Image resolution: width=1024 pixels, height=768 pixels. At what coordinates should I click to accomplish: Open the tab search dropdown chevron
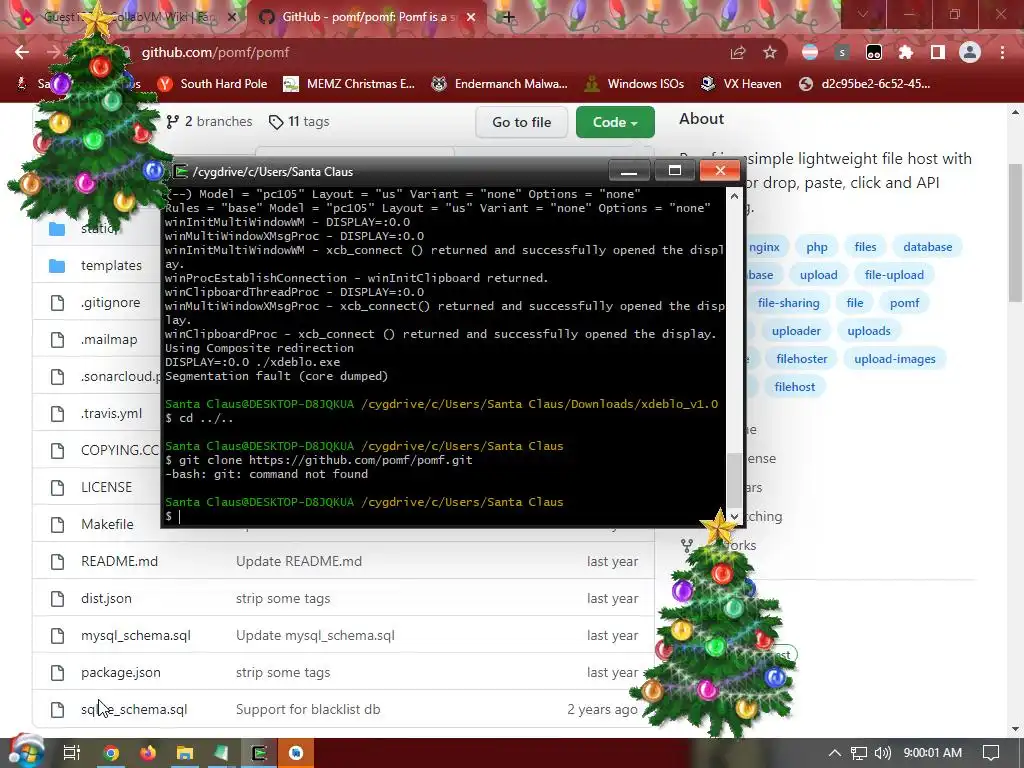[863, 14]
